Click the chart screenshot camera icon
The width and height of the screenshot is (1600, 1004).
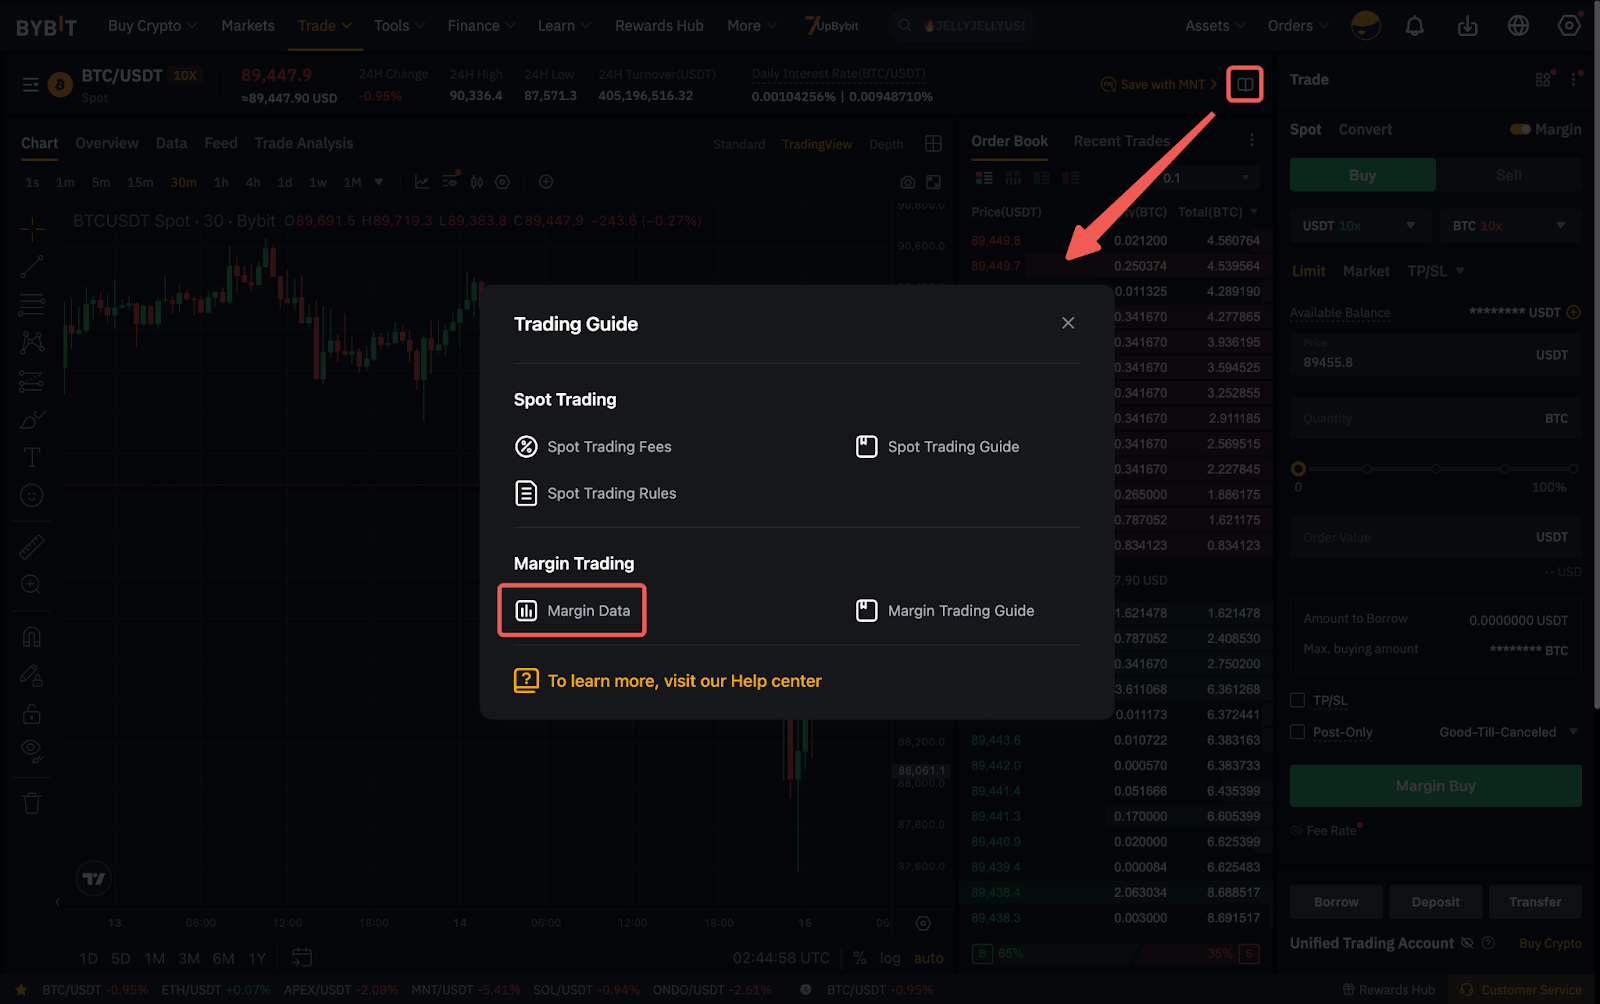click(907, 182)
